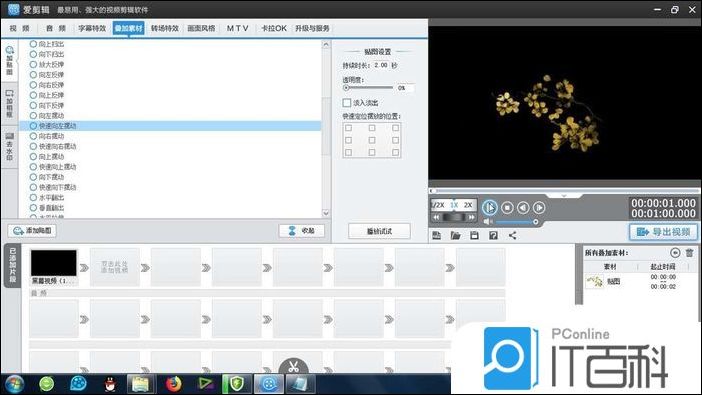Viewport: 702px width, 395px height.
Task: Switch to the 音频 tab
Action: pyautogui.click(x=56, y=28)
